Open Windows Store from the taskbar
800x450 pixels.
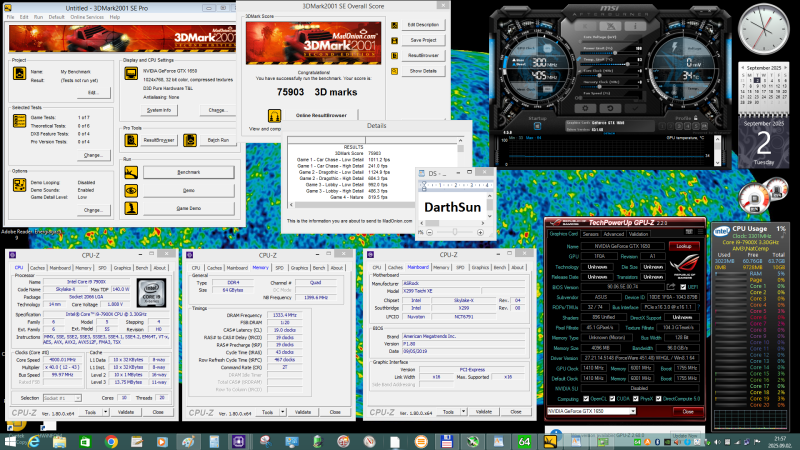(85, 442)
